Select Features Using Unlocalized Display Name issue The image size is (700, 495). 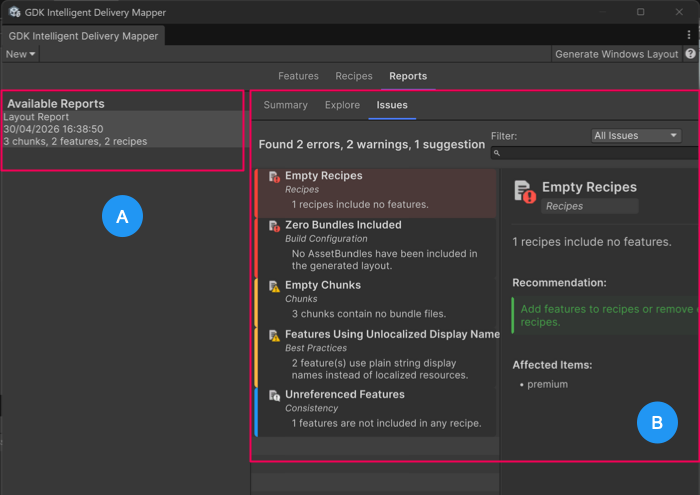(376, 357)
